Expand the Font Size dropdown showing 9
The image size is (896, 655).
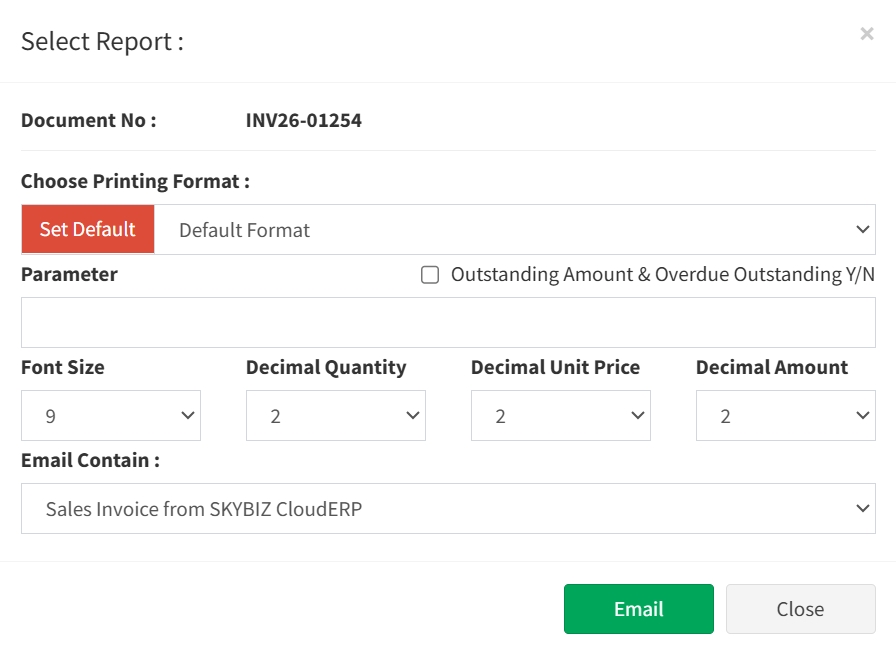click(111, 416)
